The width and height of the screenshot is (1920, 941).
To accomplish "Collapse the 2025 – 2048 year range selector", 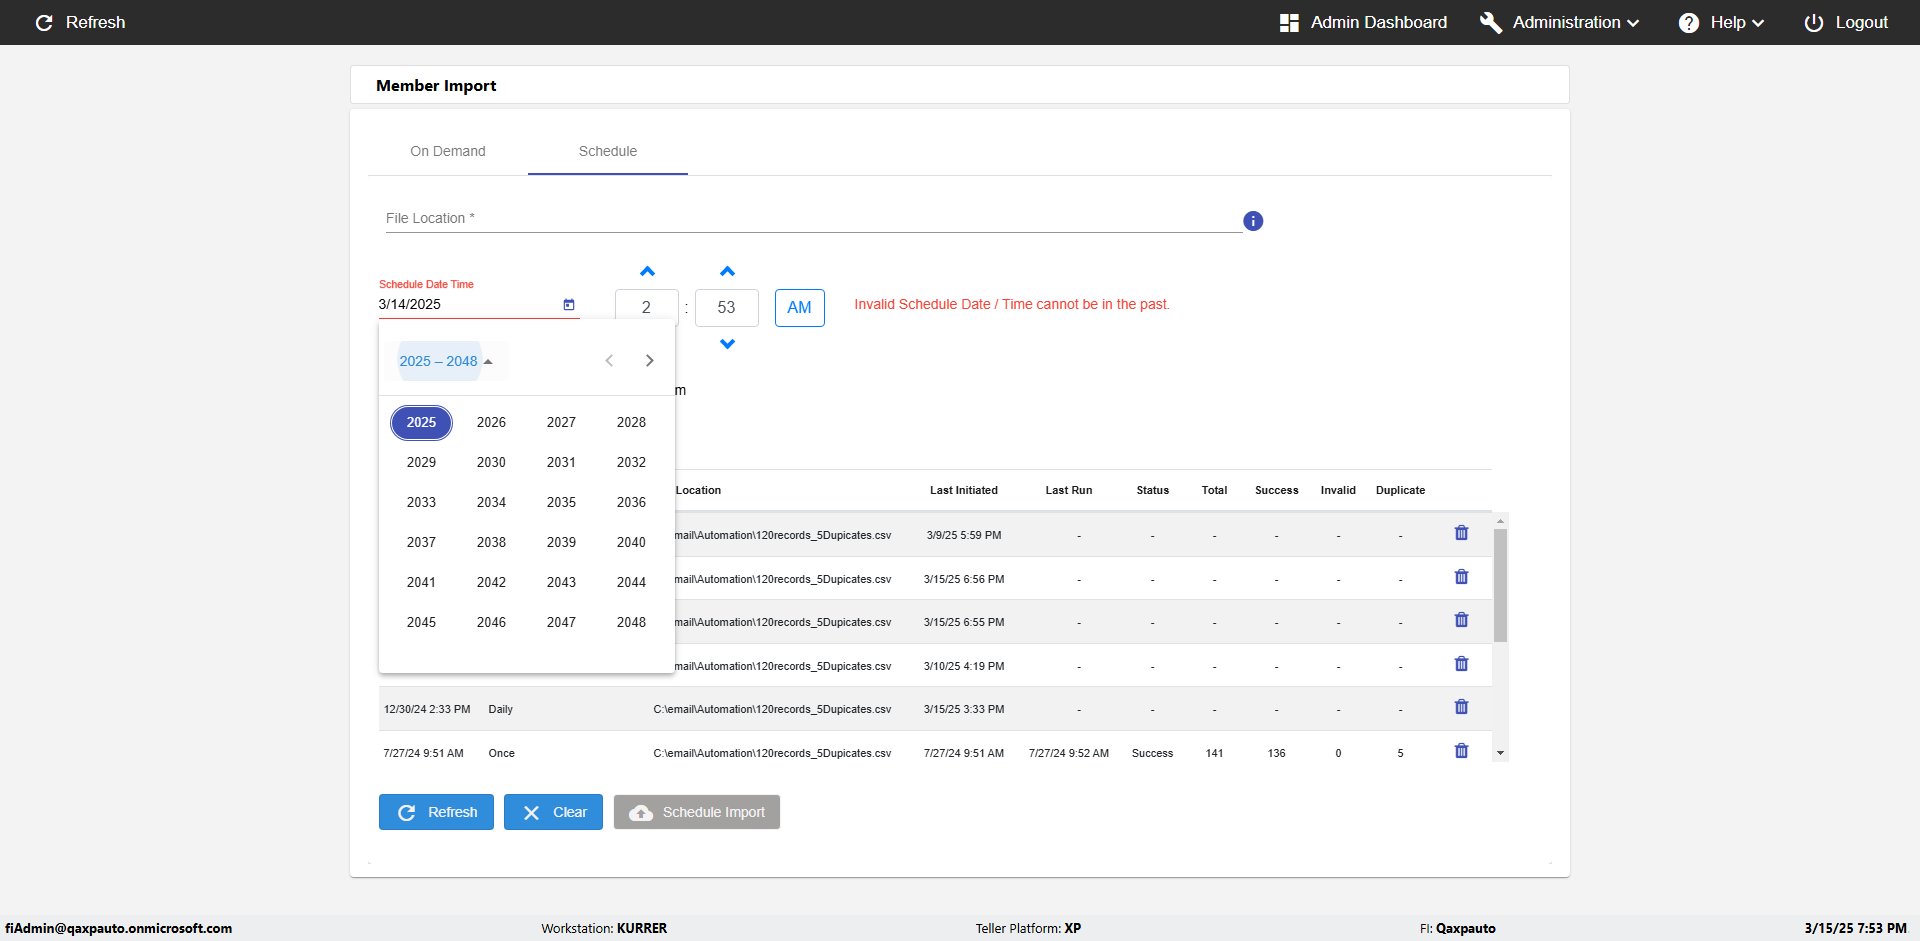I will pyautogui.click(x=446, y=361).
